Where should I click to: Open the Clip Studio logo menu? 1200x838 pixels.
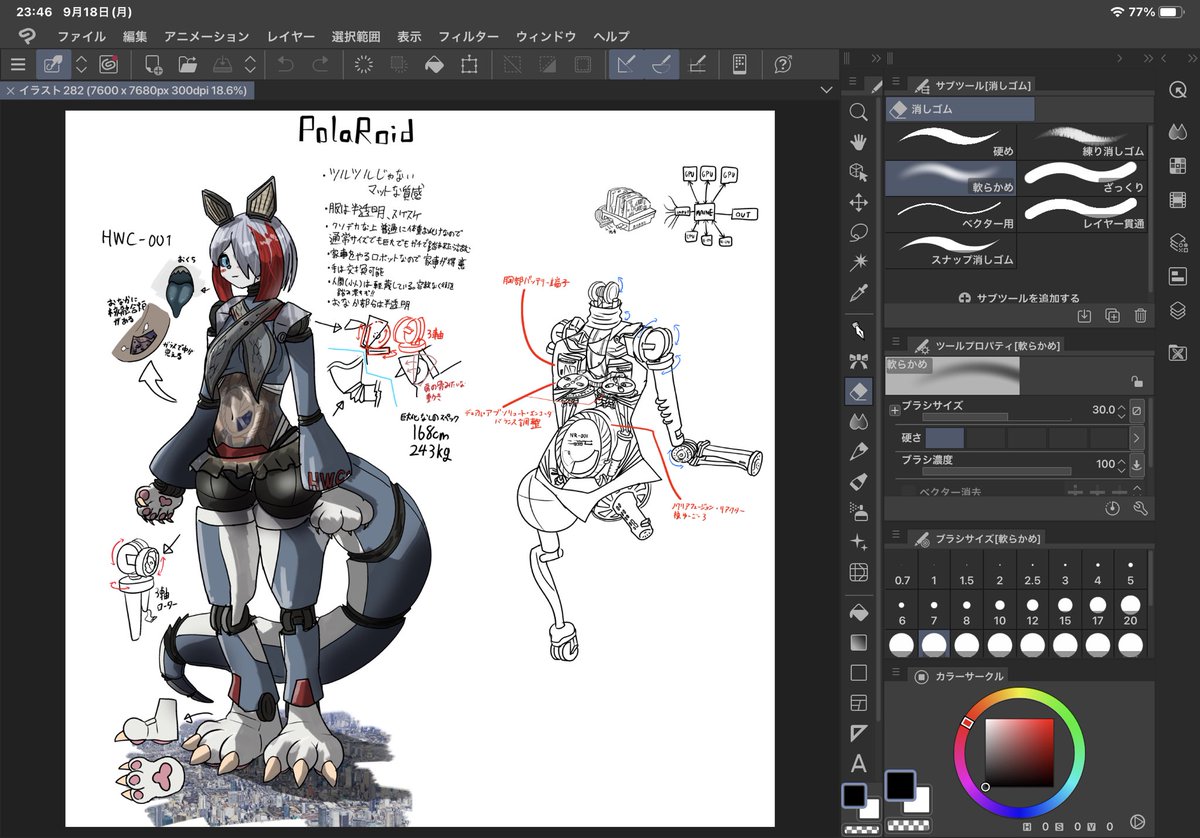click(x=25, y=36)
